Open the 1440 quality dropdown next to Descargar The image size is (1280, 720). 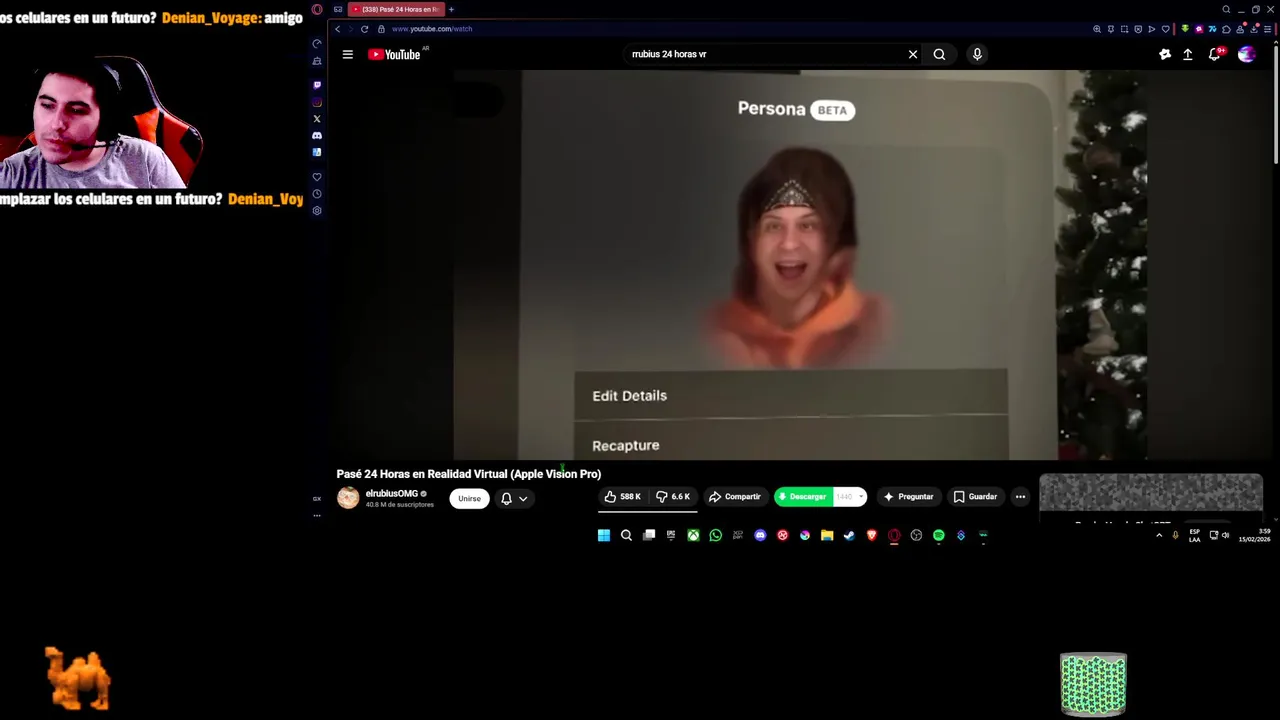click(x=850, y=497)
